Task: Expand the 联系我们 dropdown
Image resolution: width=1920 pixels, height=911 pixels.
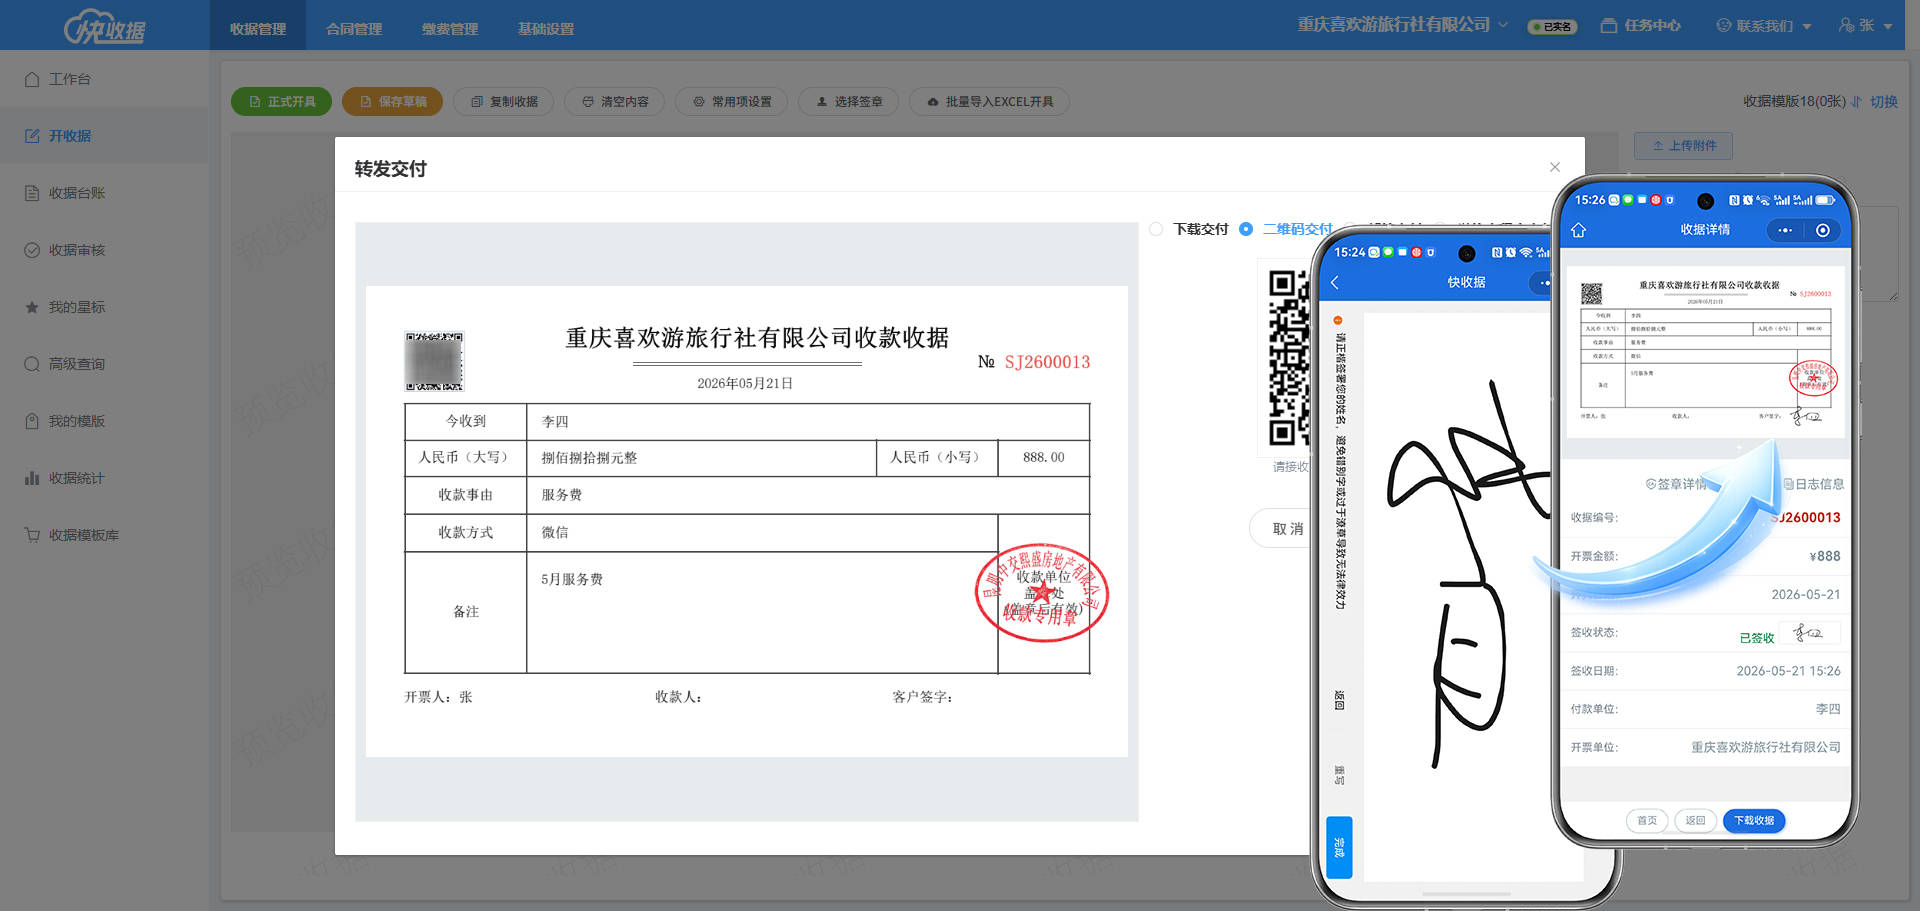Action: tap(1764, 26)
